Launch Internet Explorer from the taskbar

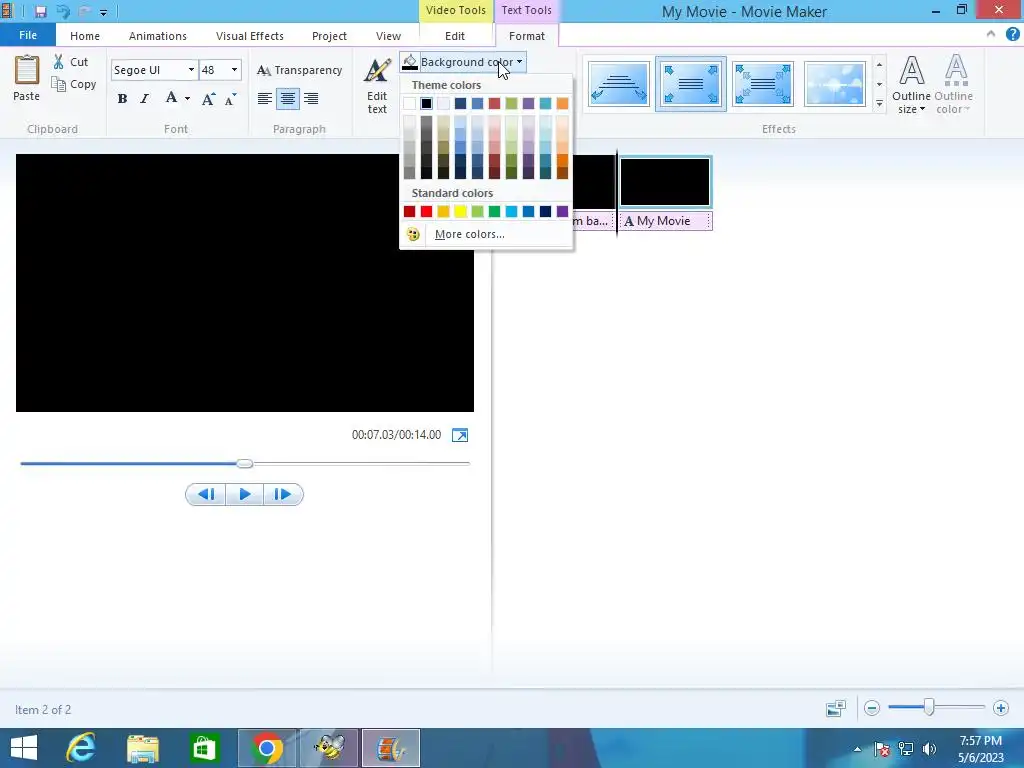pos(81,748)
